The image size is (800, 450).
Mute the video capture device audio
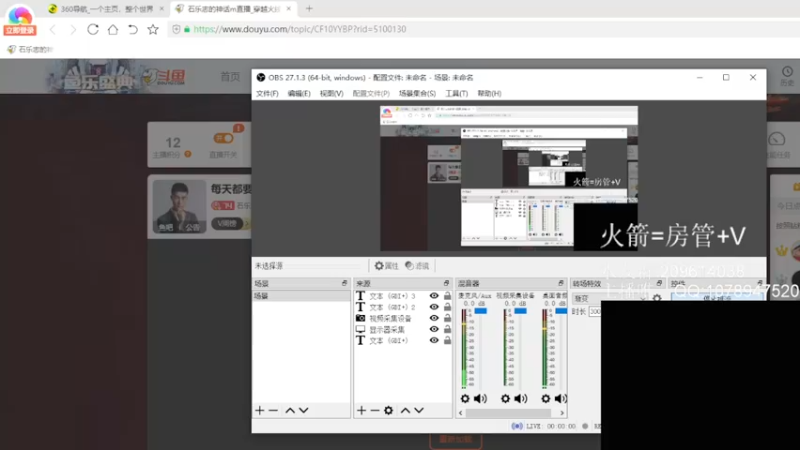point(520,398)
